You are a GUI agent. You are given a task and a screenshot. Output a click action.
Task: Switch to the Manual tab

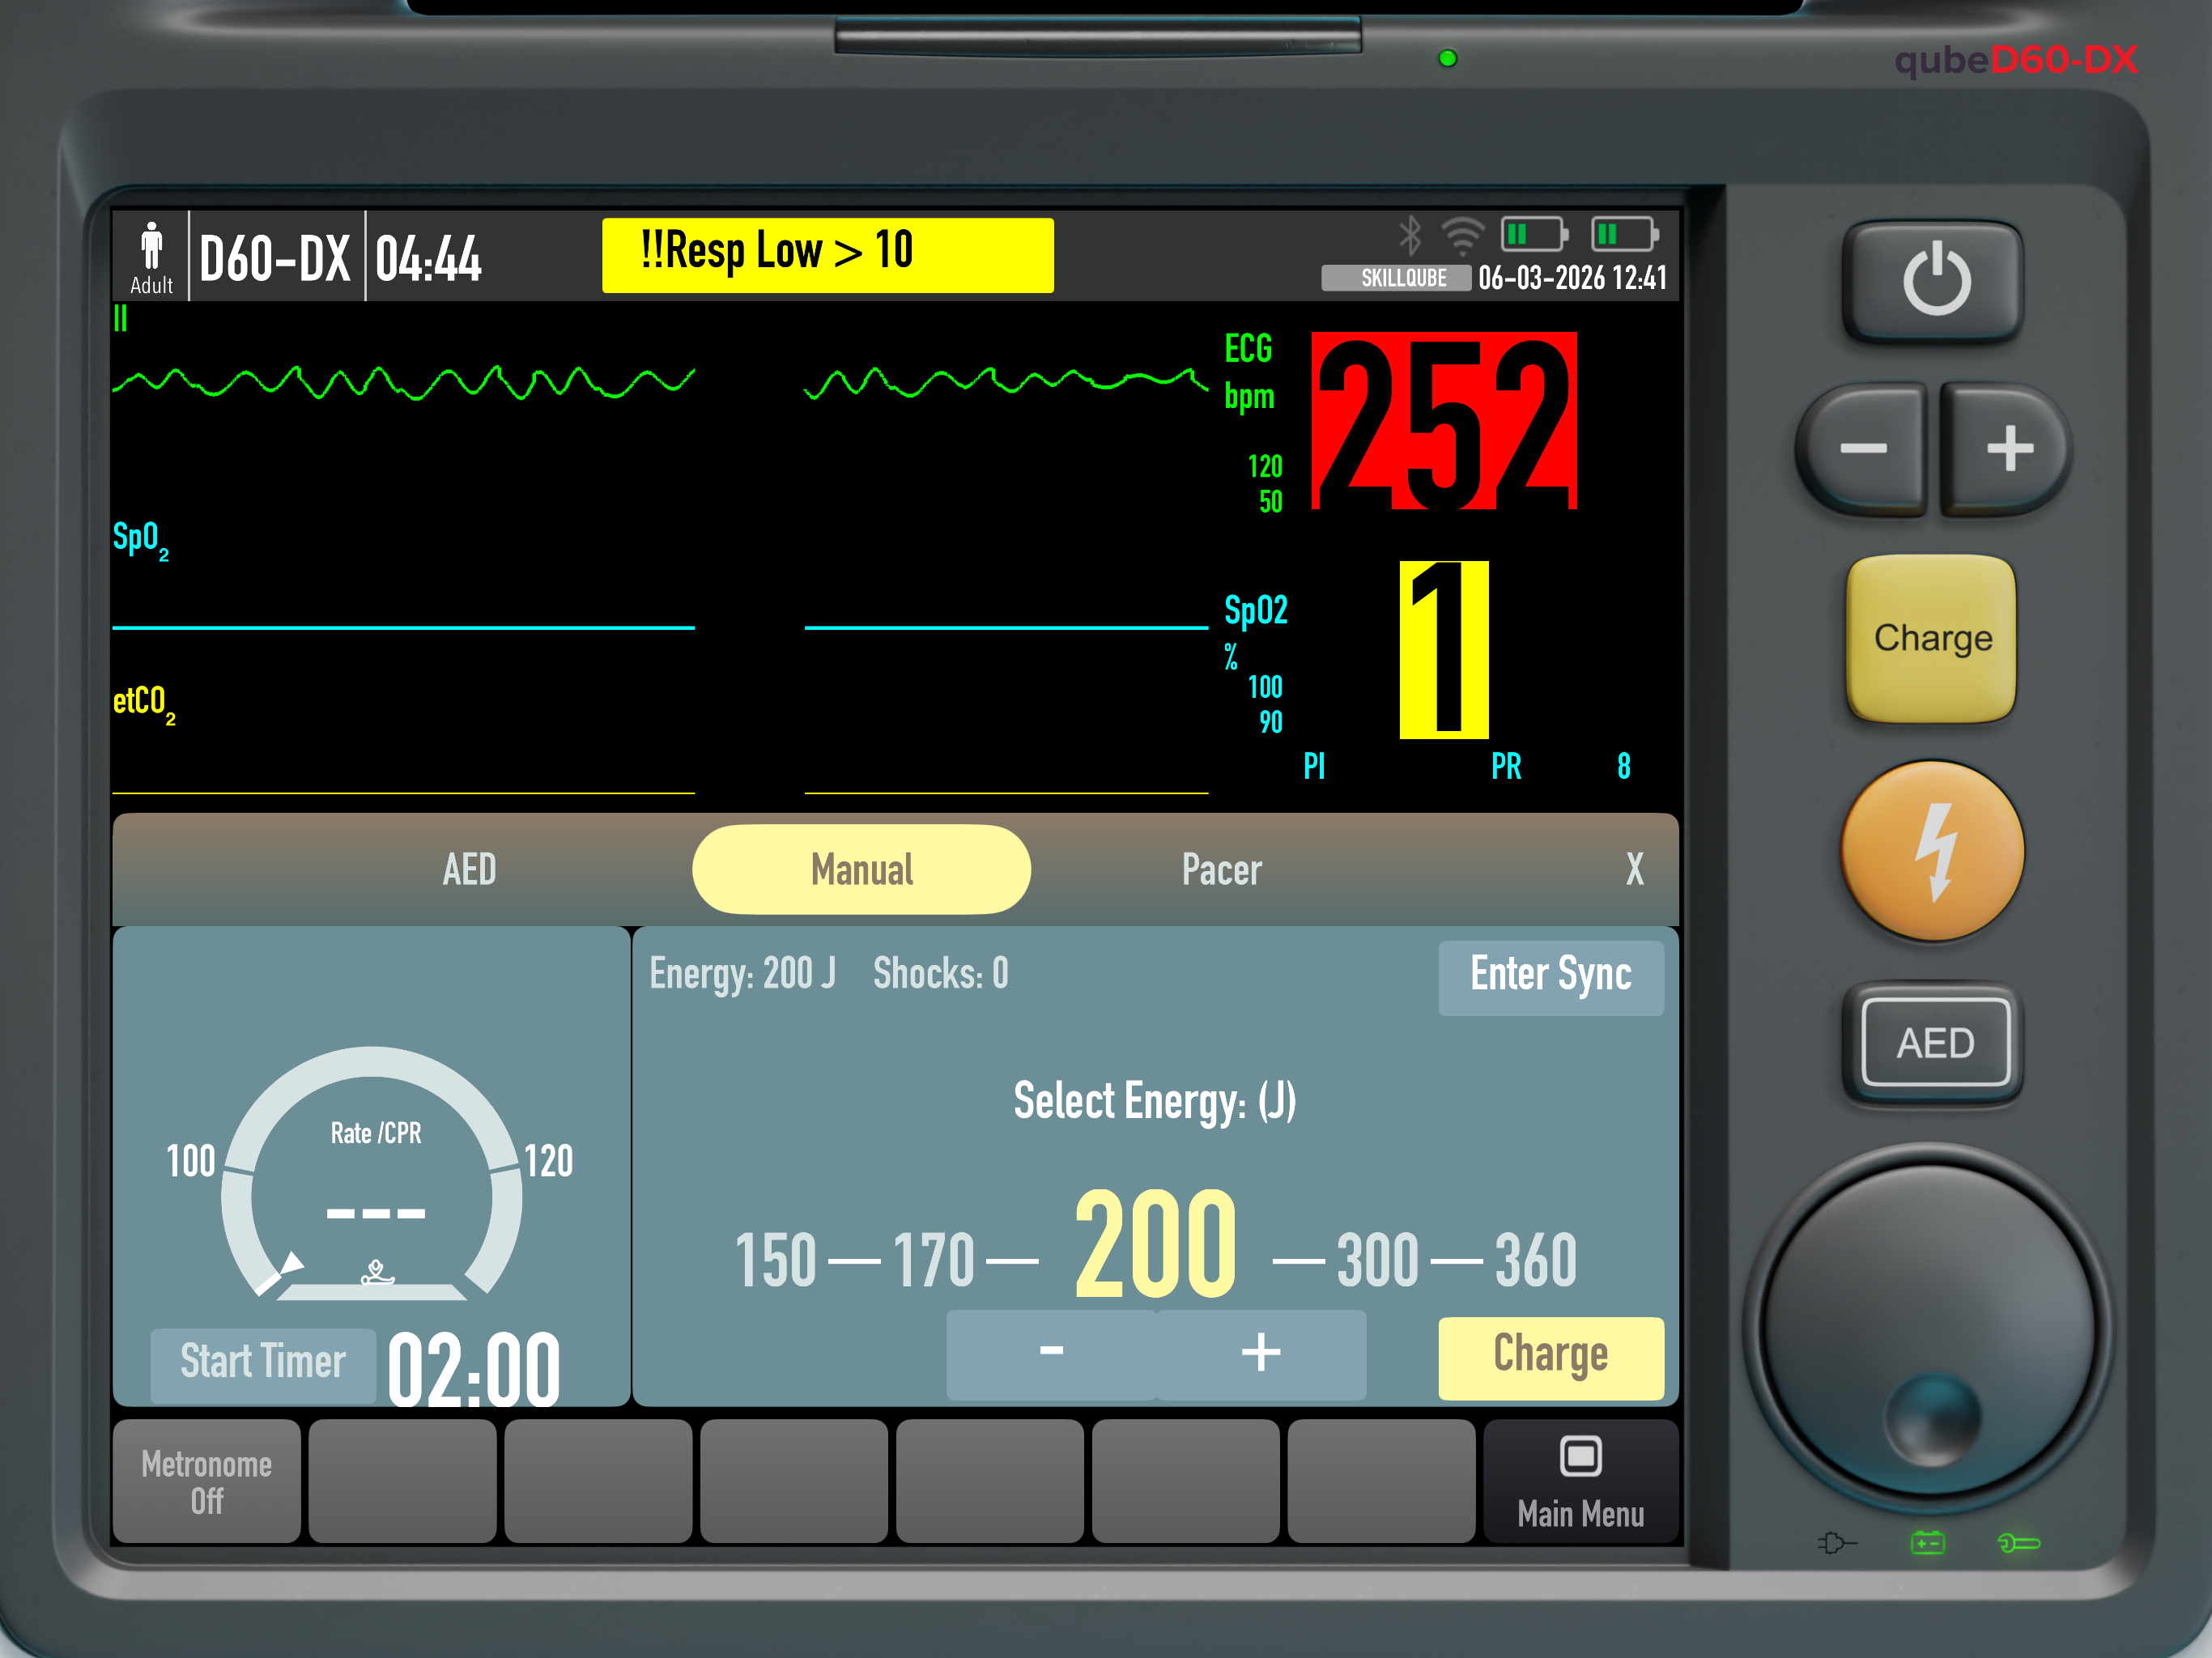(x=861, y=869)
